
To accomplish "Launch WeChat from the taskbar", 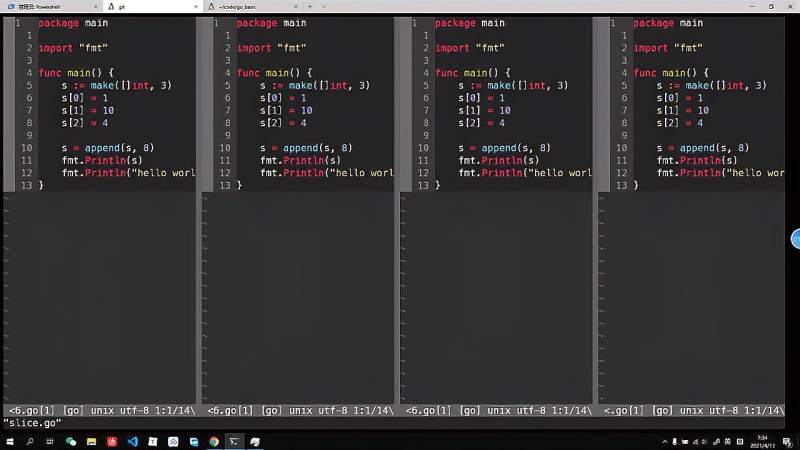I will [71, 442].
